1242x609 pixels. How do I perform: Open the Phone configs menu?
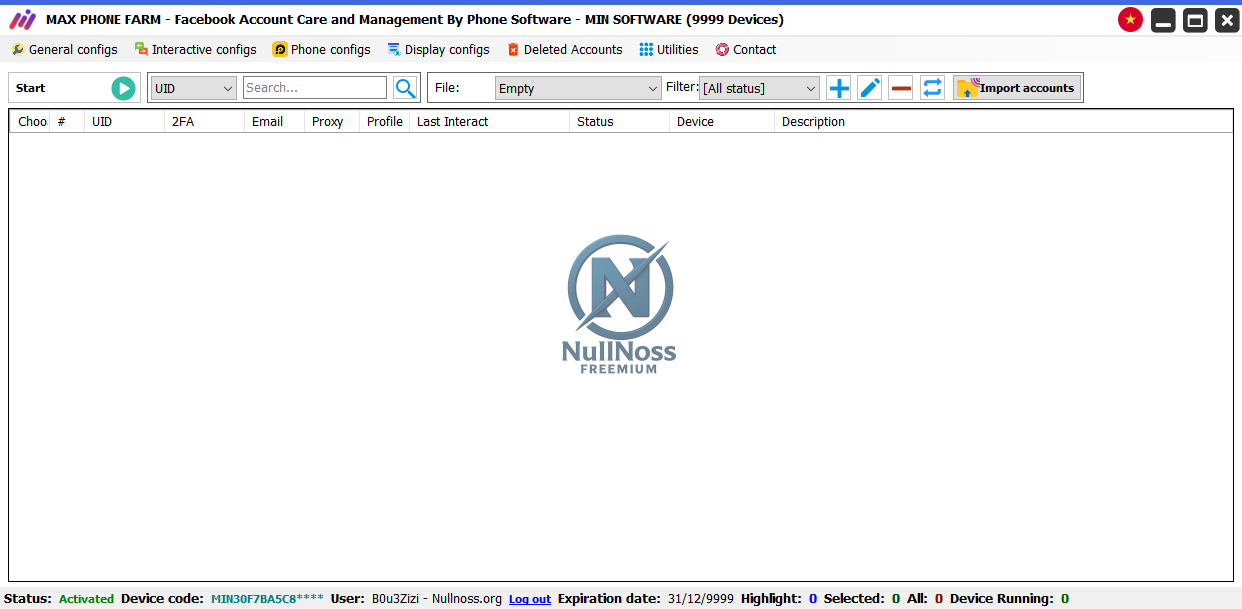(x=321, y=49)
